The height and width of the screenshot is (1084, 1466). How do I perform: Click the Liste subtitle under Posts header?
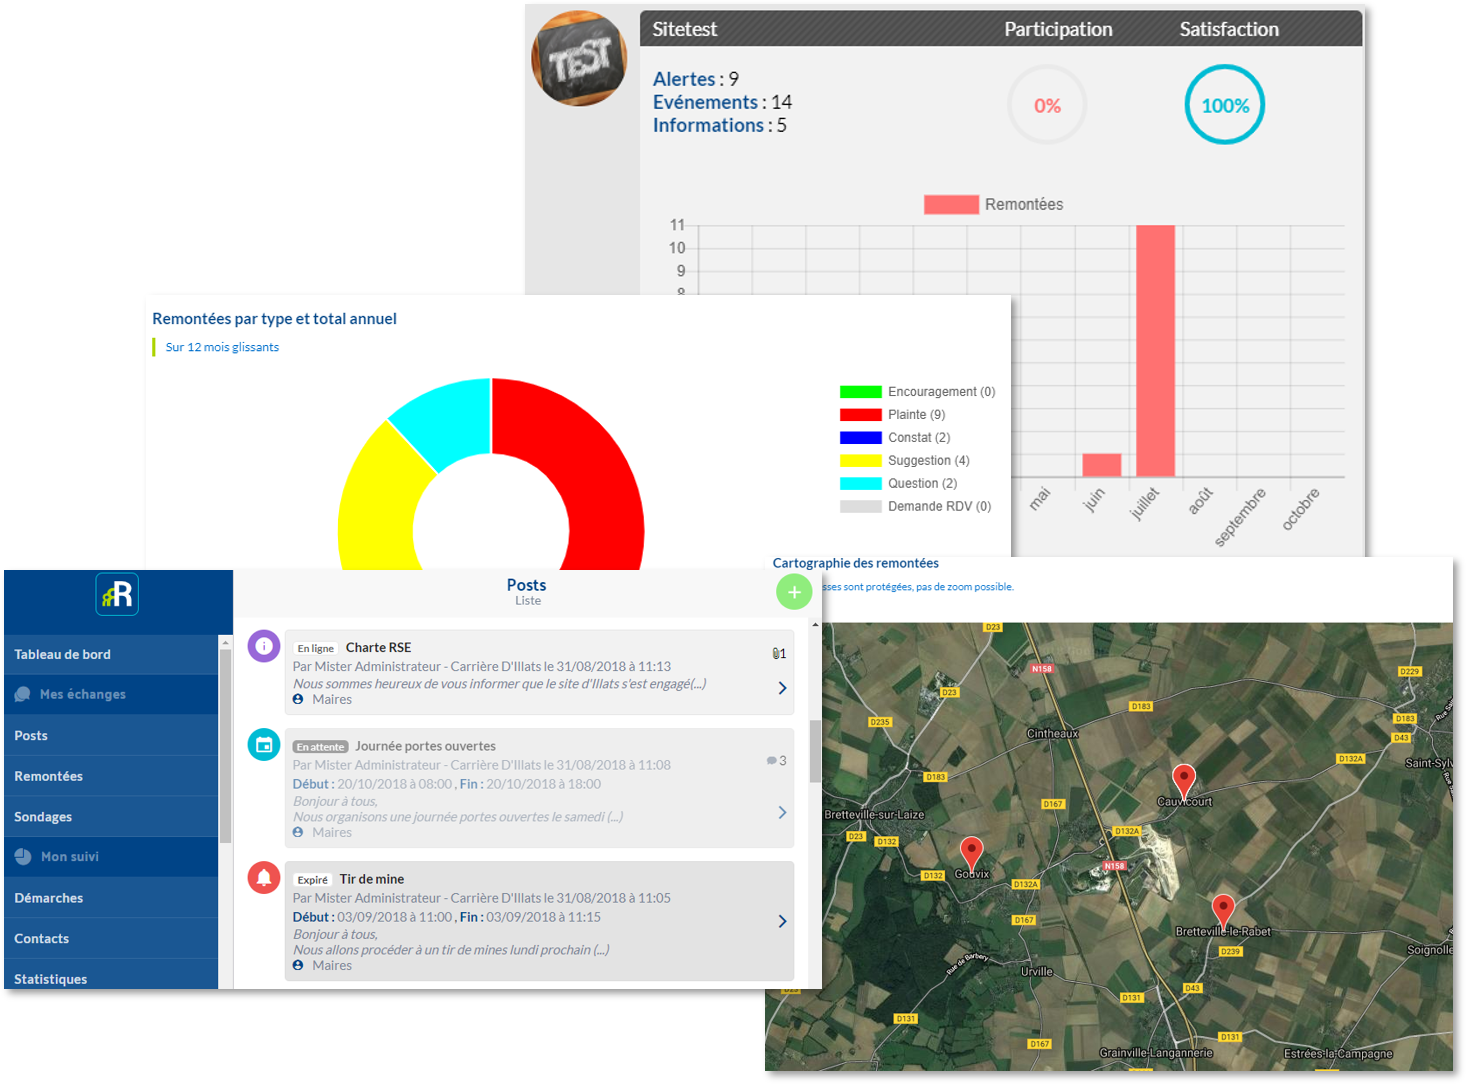(x=527, y=601)
